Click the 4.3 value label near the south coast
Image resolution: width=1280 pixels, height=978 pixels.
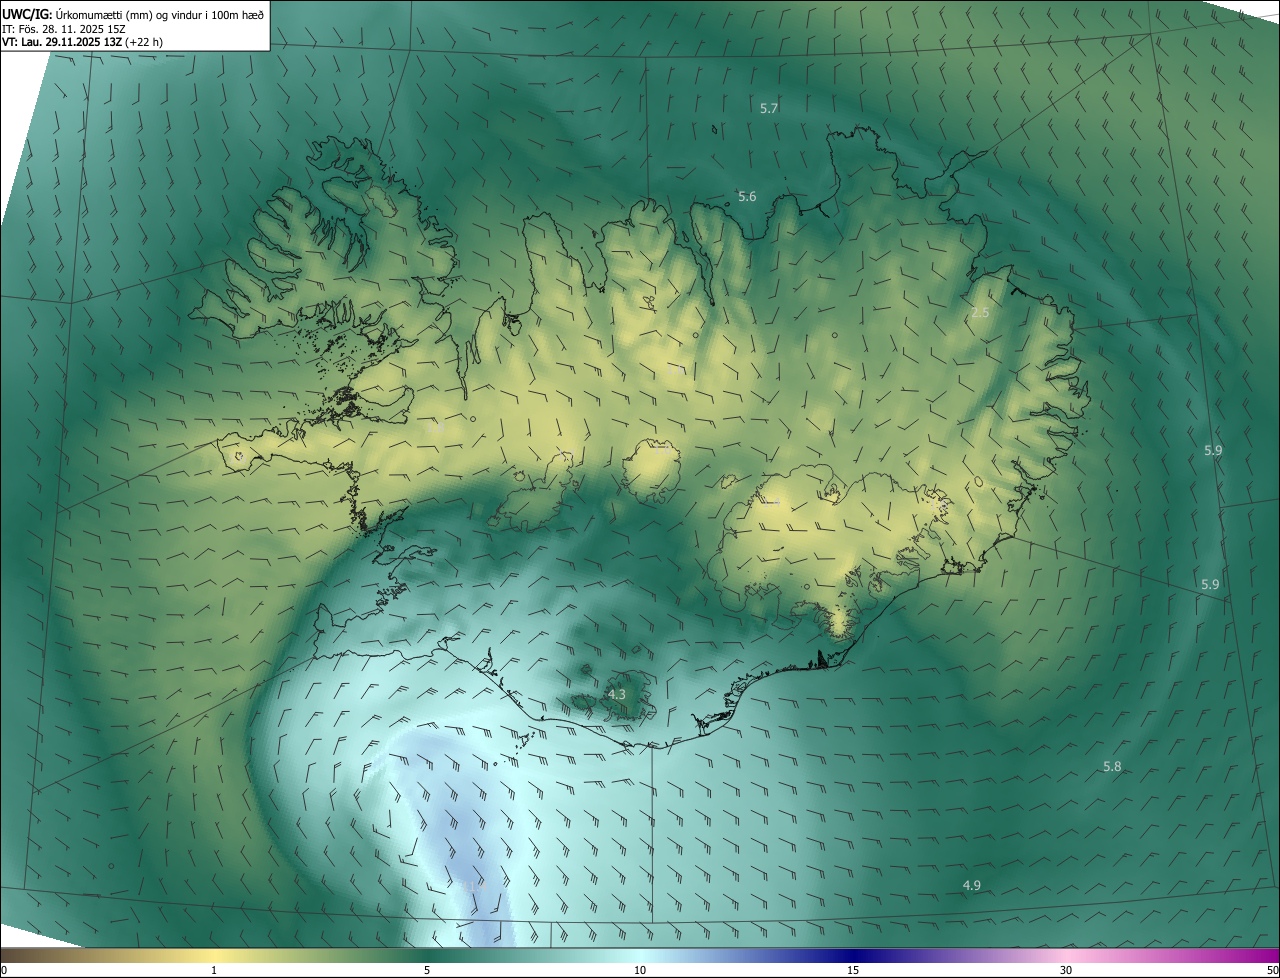[x=617, y=694]
